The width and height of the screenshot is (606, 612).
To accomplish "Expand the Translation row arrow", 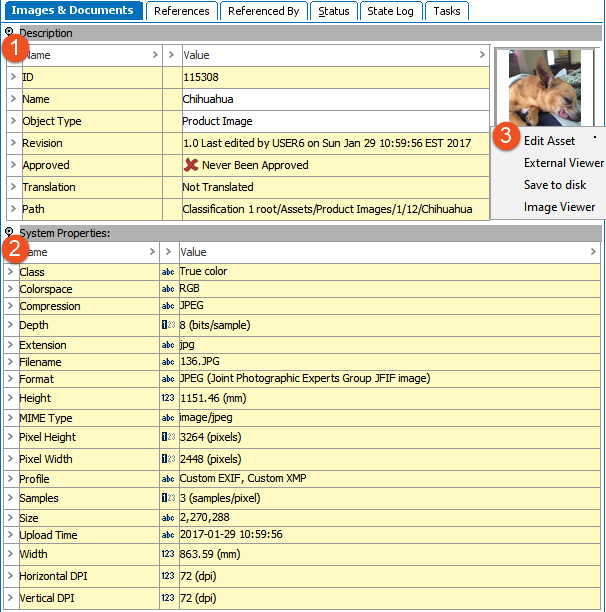I will [x=13, y=187].
